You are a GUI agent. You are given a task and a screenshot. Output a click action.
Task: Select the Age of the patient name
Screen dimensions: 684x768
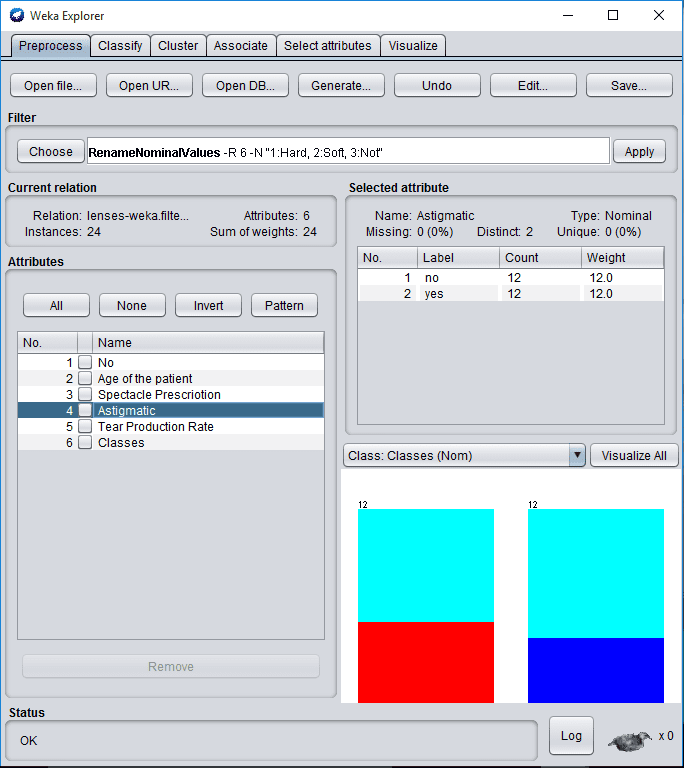tap(145, 379)
